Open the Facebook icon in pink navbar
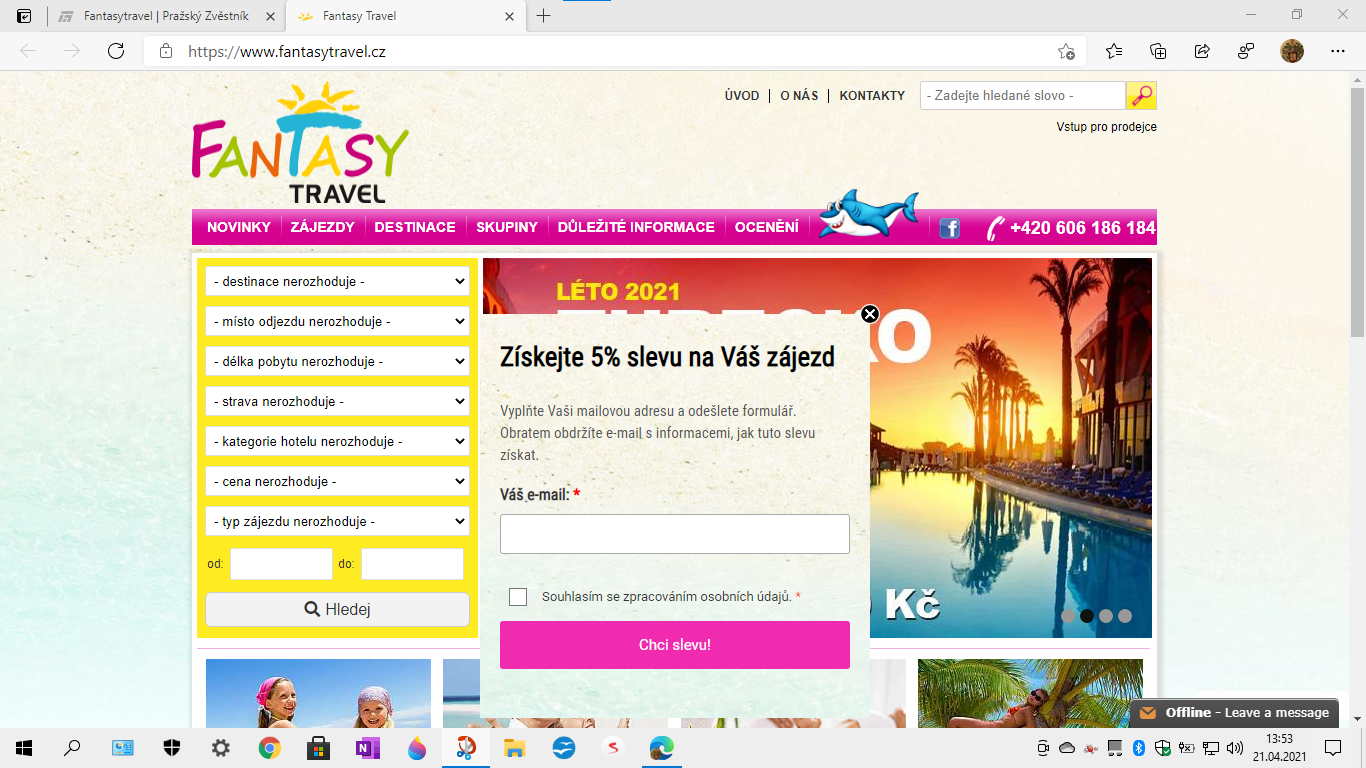 [x=949, y=228]
